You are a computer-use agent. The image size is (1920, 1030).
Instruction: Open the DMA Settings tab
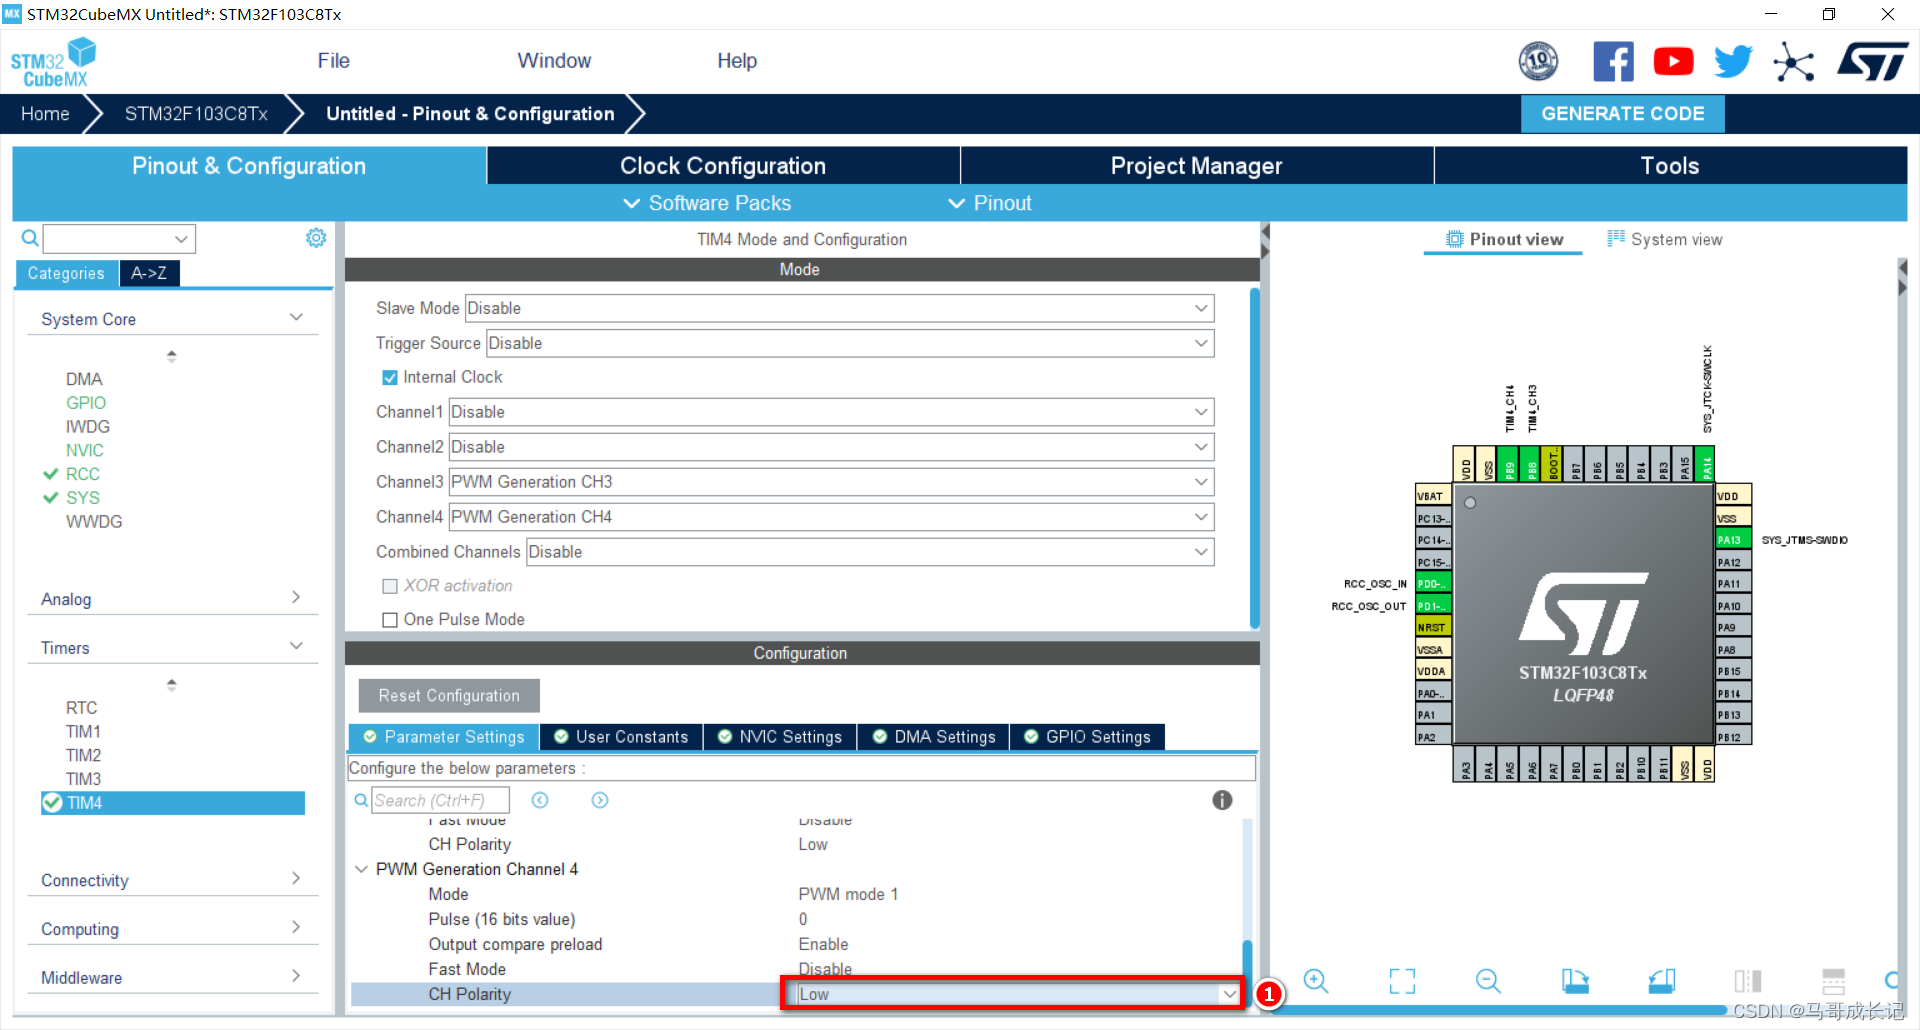coord(934,737)
